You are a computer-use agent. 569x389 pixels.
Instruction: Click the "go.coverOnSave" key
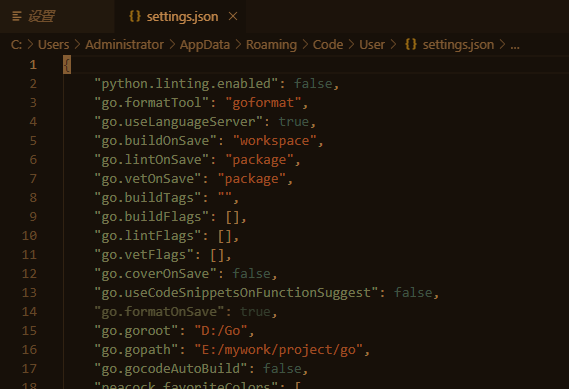pyautogui.click(x=155, y=274)
